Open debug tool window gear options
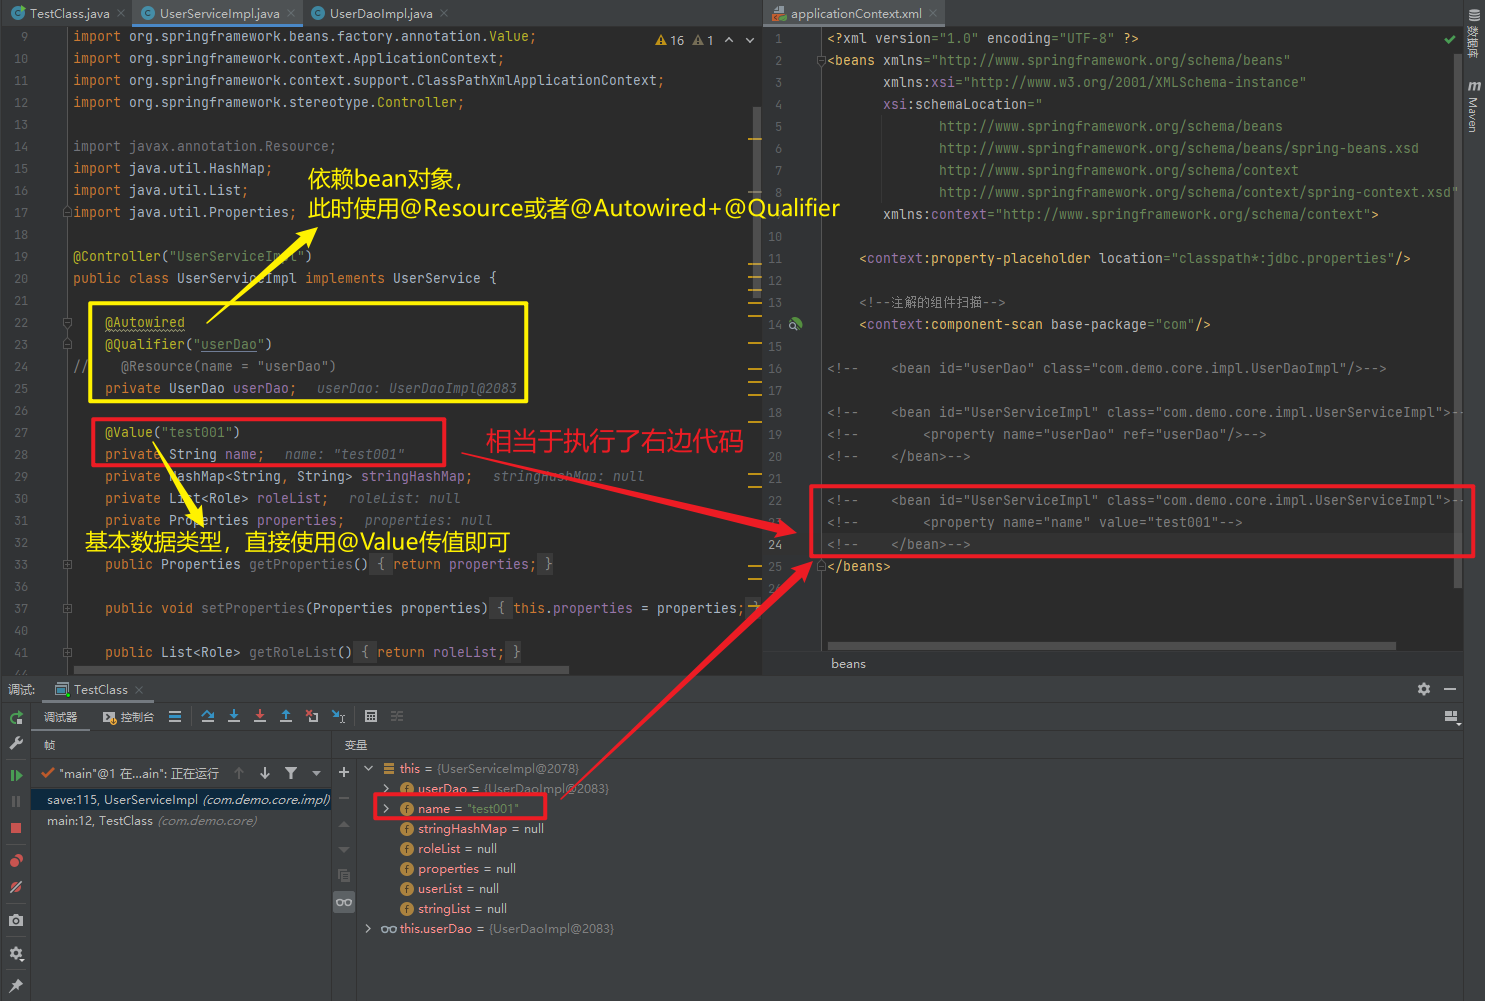 pyautogui.click(x=1424, y=689)
